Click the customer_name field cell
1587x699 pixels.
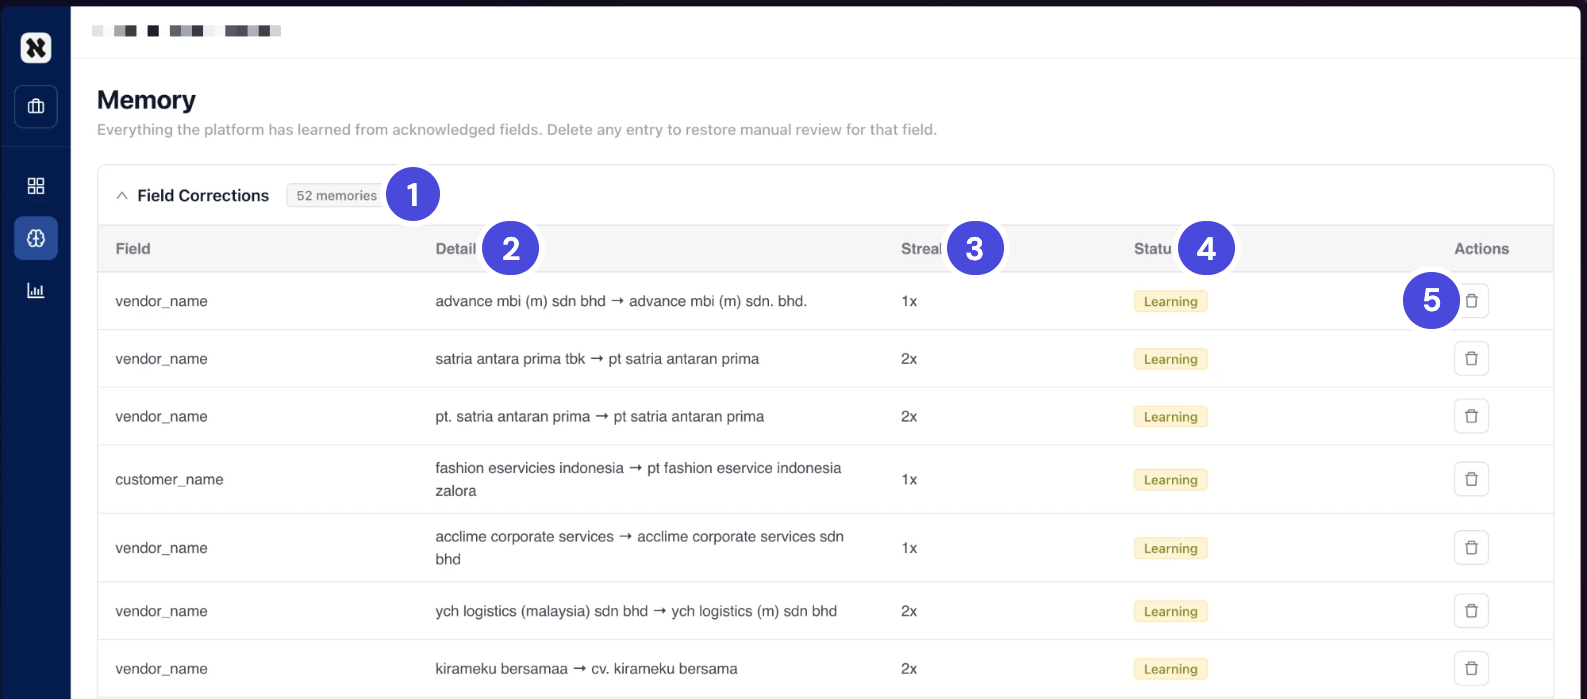(x=169, y=480)
